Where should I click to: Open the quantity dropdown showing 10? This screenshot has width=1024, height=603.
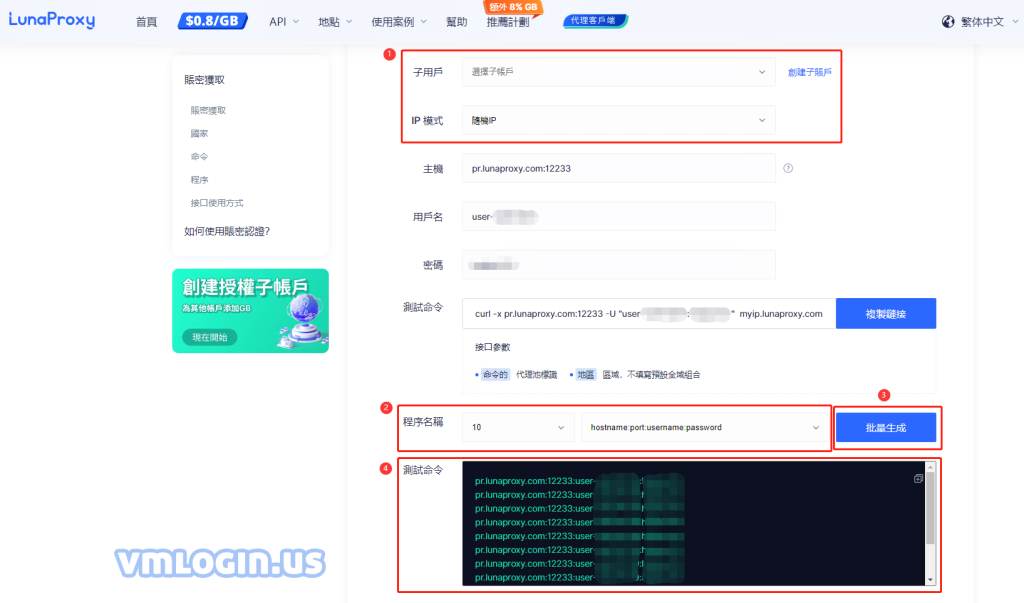point(518,427)
